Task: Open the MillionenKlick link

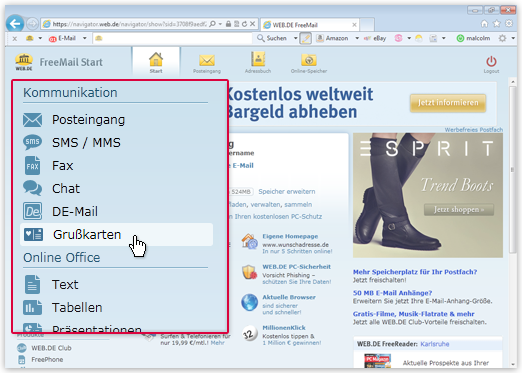Action: [284, 328]
